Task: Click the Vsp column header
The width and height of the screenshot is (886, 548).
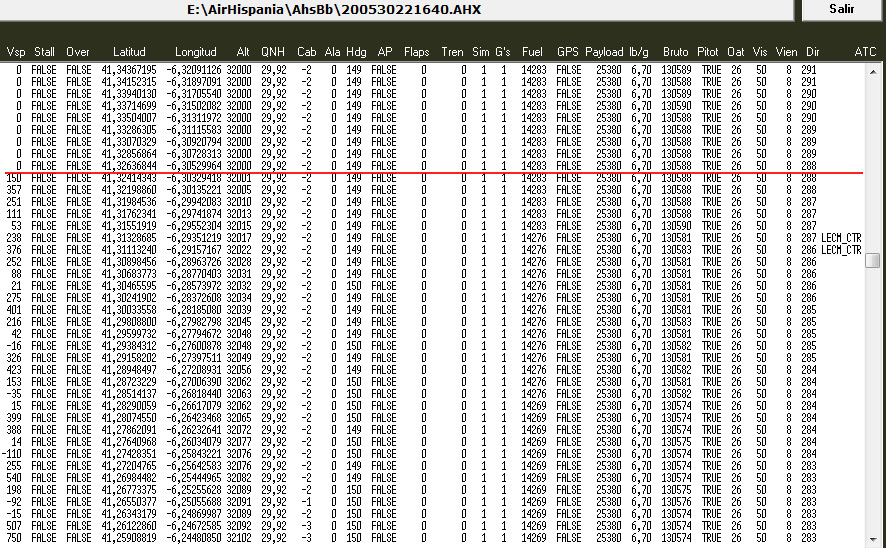Action: tap(17, 51)
